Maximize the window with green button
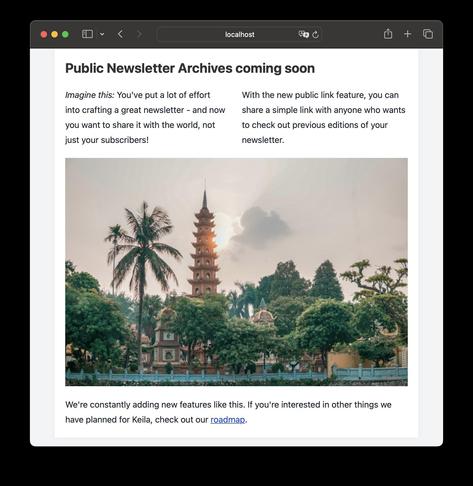 pos(65,34)
